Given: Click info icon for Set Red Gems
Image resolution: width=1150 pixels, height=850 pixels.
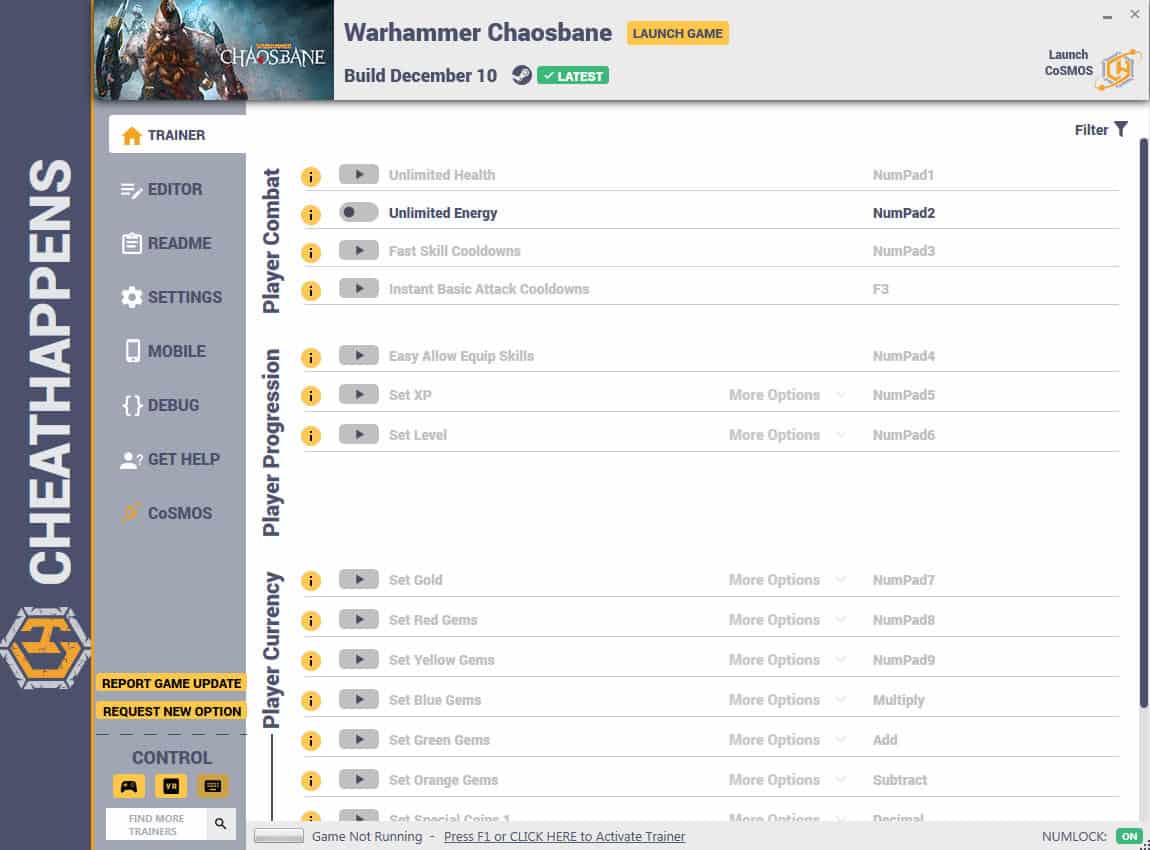Looking at the screenshot, I should [311, 621].
